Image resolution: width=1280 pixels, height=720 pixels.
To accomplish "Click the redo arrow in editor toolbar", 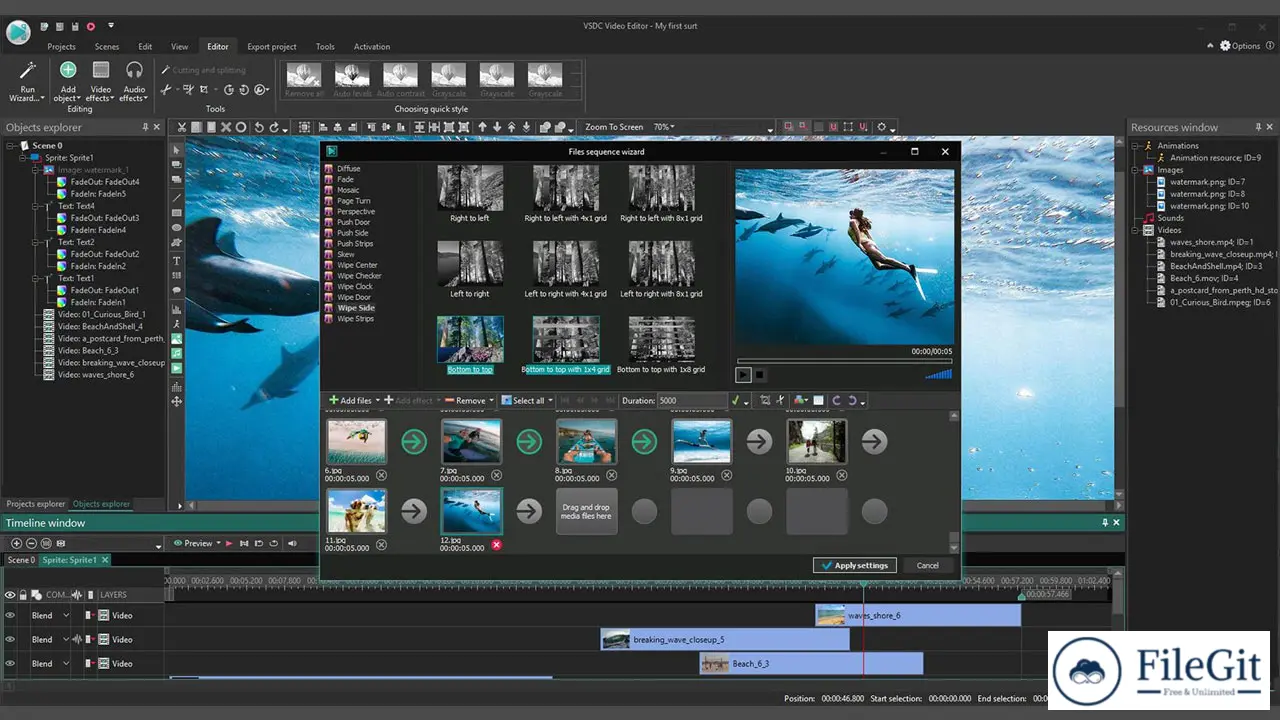I will pos(273,127).
